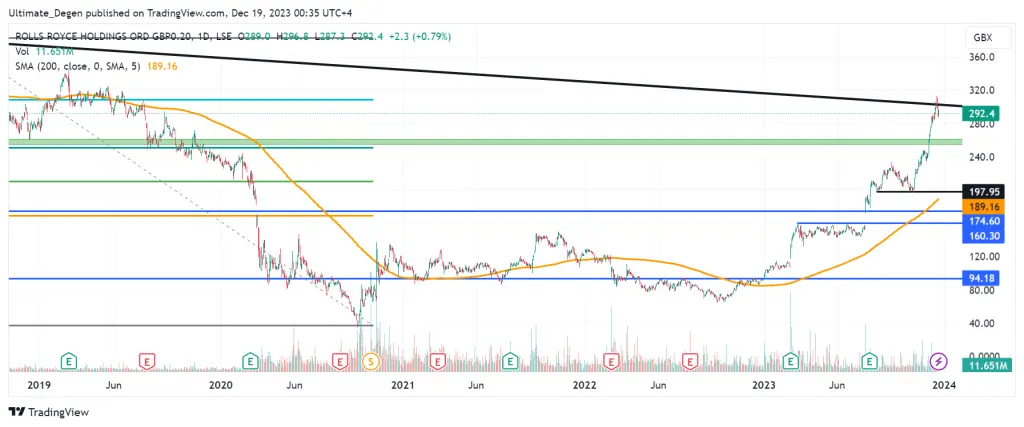Click the 2021 time axis label
1024x427 pixels.
pos(402,385)
